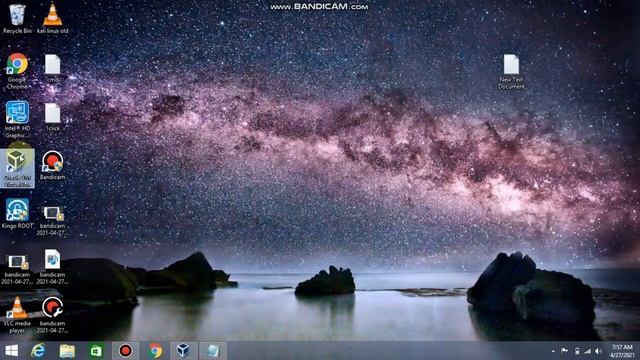Switch to VirtualBox in the taskbar
The height and width of the screenshot is (360, 640).
tap(183, 351)
